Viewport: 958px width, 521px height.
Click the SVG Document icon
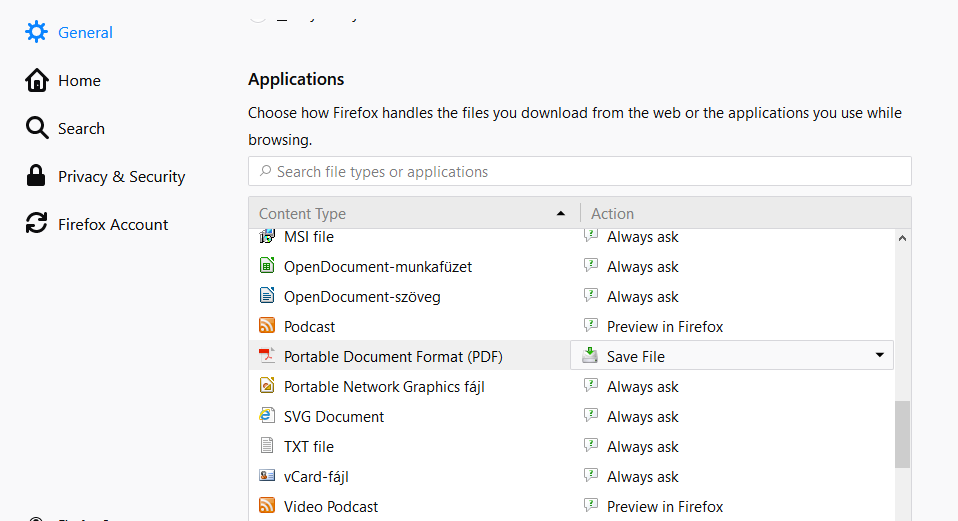coord(267,415)
